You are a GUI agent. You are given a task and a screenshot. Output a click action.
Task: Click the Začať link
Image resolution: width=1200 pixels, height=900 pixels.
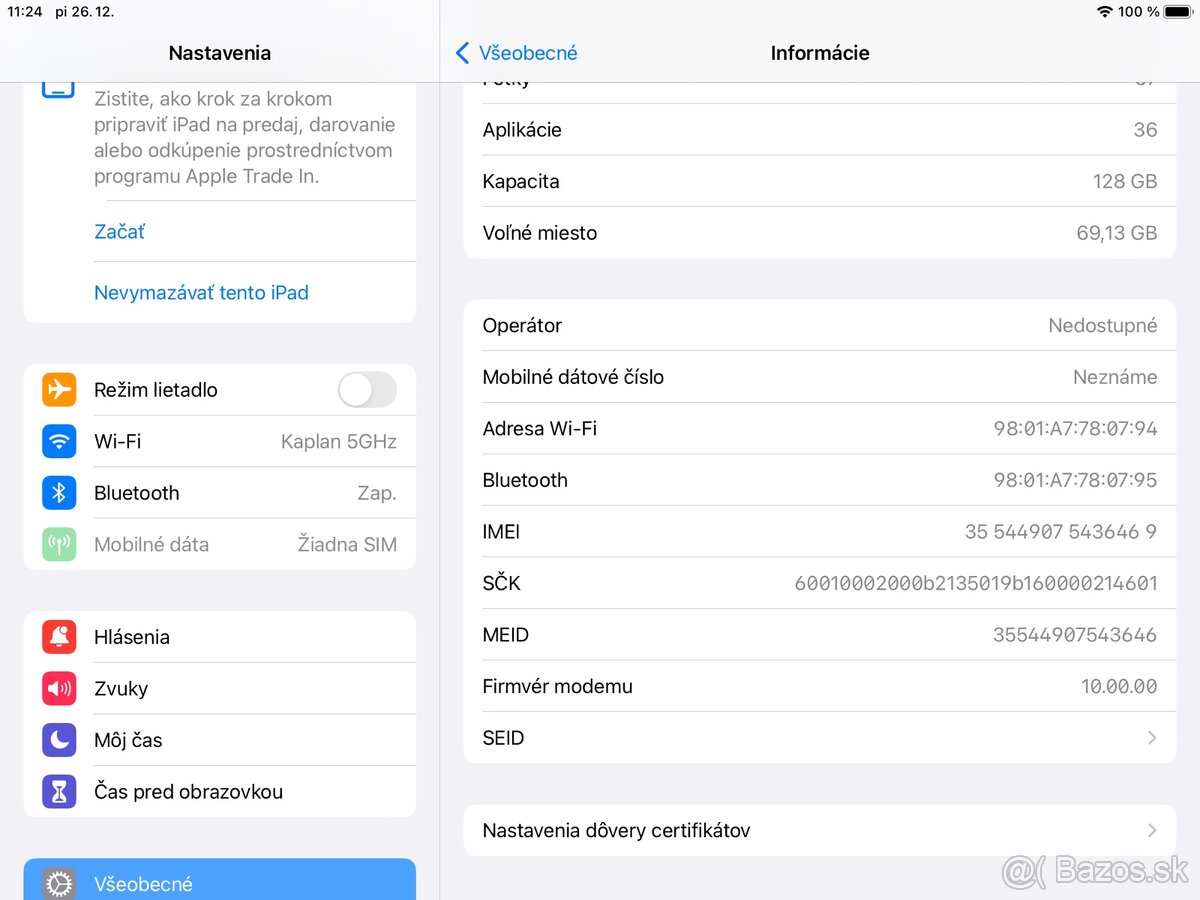[119, 231]
